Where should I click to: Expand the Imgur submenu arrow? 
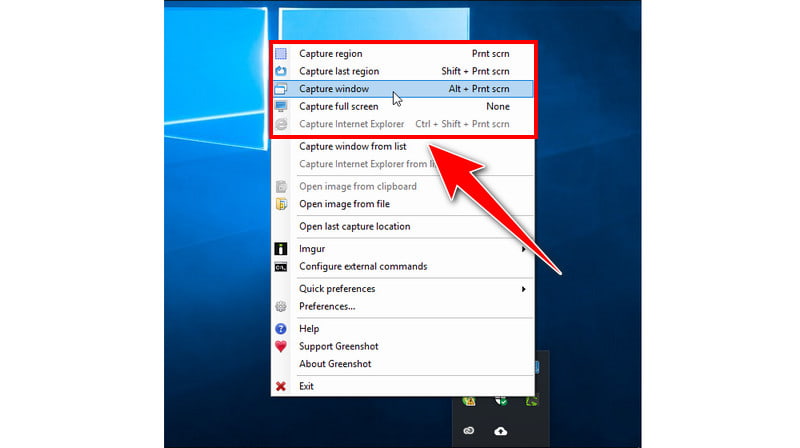click(x=523, y=249)
